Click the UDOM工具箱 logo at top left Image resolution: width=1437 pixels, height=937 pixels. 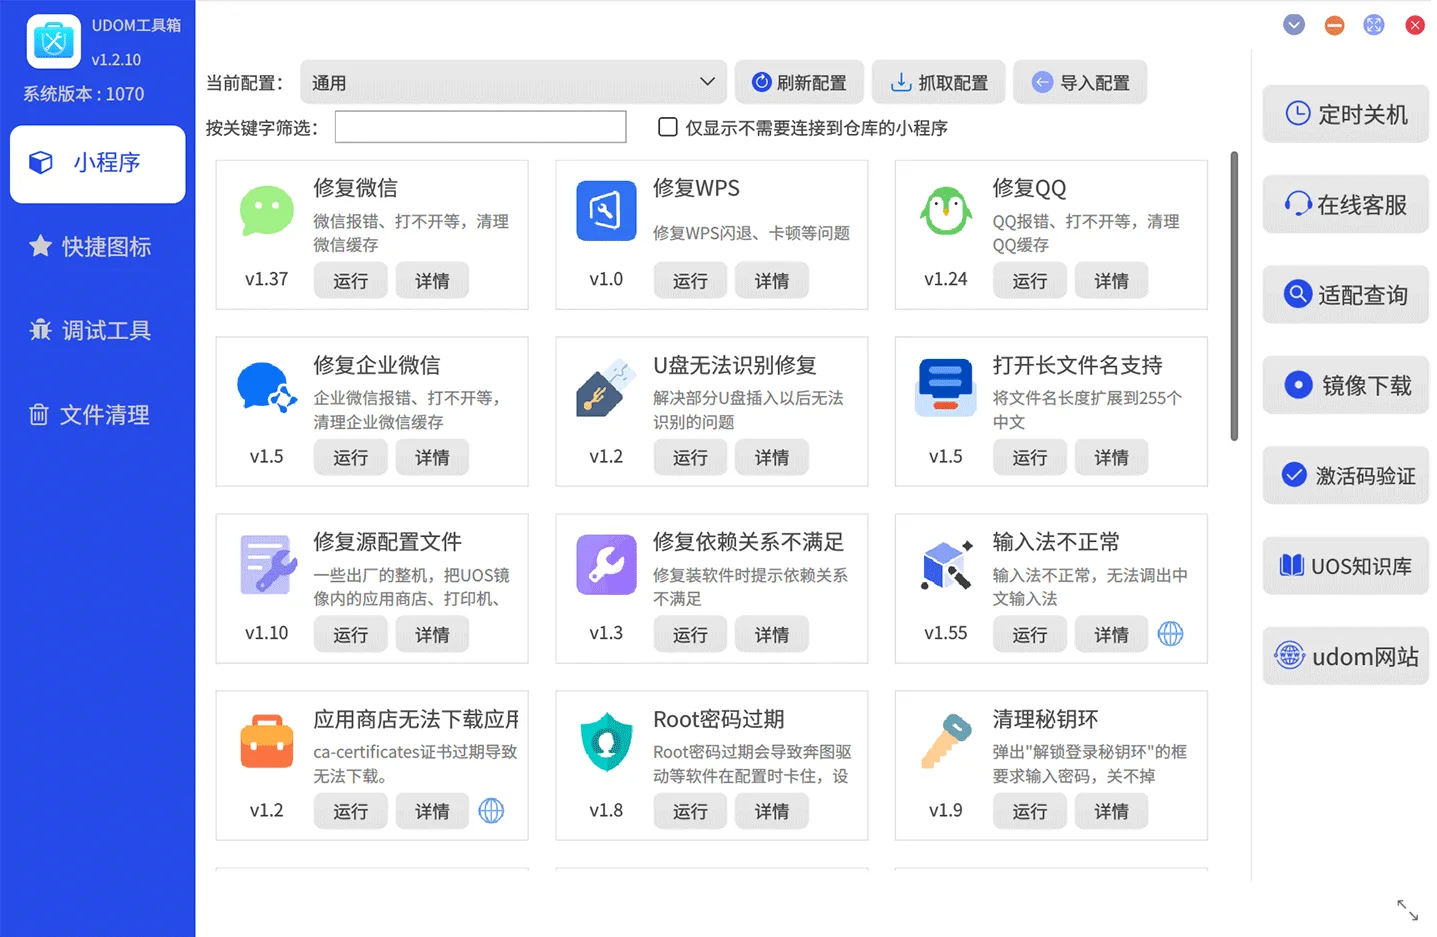[52, 41]
